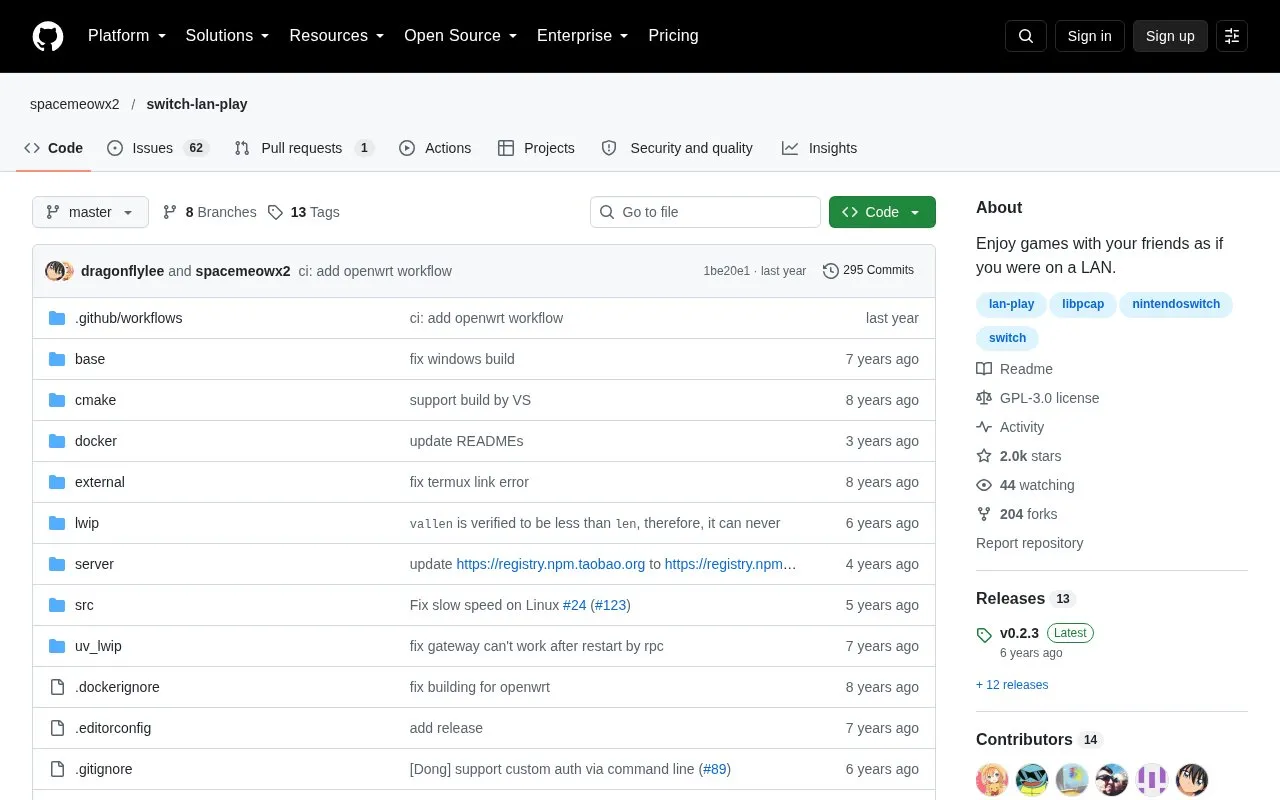Click the scale icon beside GPL-3.0 license
Screen dimensions: 1280x800
point(984,398)
